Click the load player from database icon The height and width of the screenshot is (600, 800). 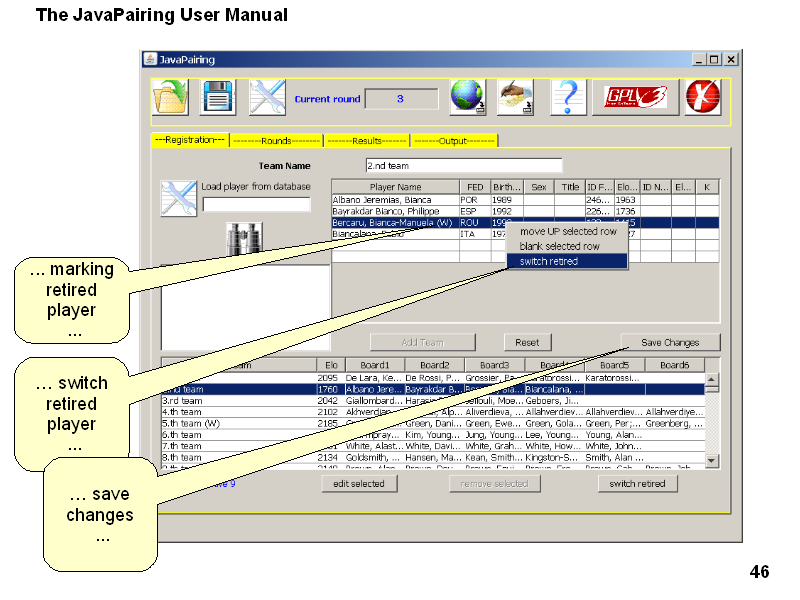point(180,198)
